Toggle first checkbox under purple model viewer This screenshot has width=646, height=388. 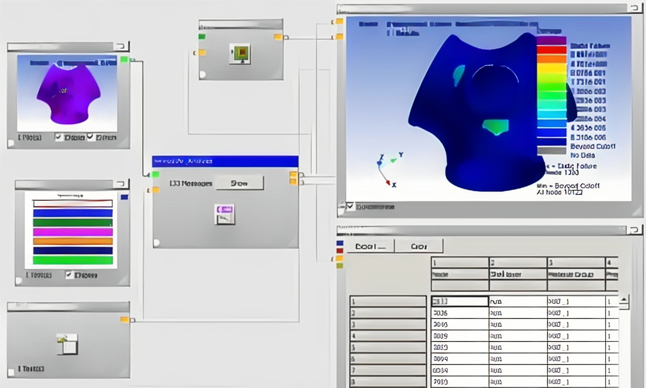(x=59, y=137)
